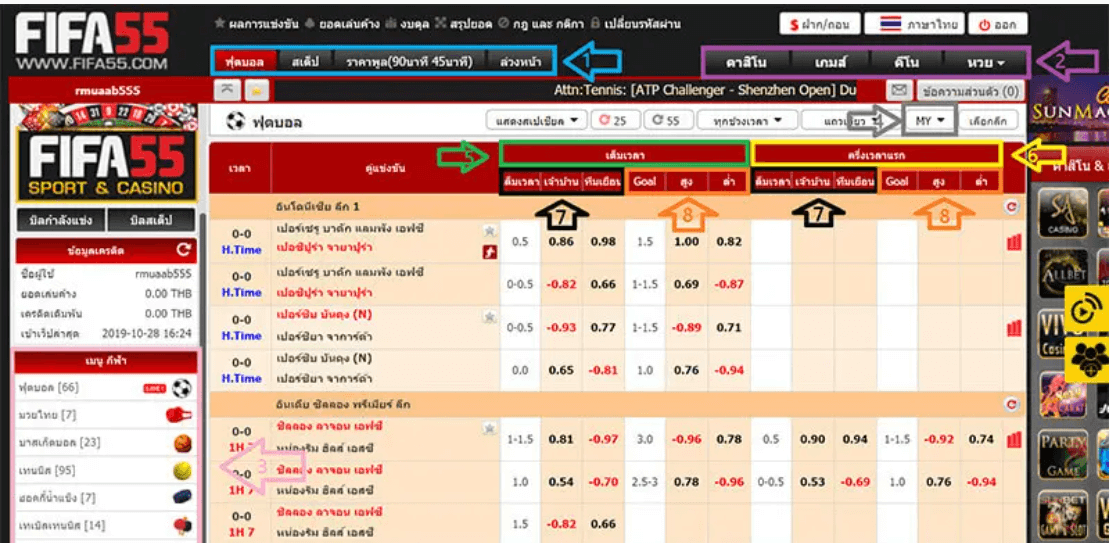Favorite the เปอร์ซิบ บันดุง (N) match star

tap(490, 317)
